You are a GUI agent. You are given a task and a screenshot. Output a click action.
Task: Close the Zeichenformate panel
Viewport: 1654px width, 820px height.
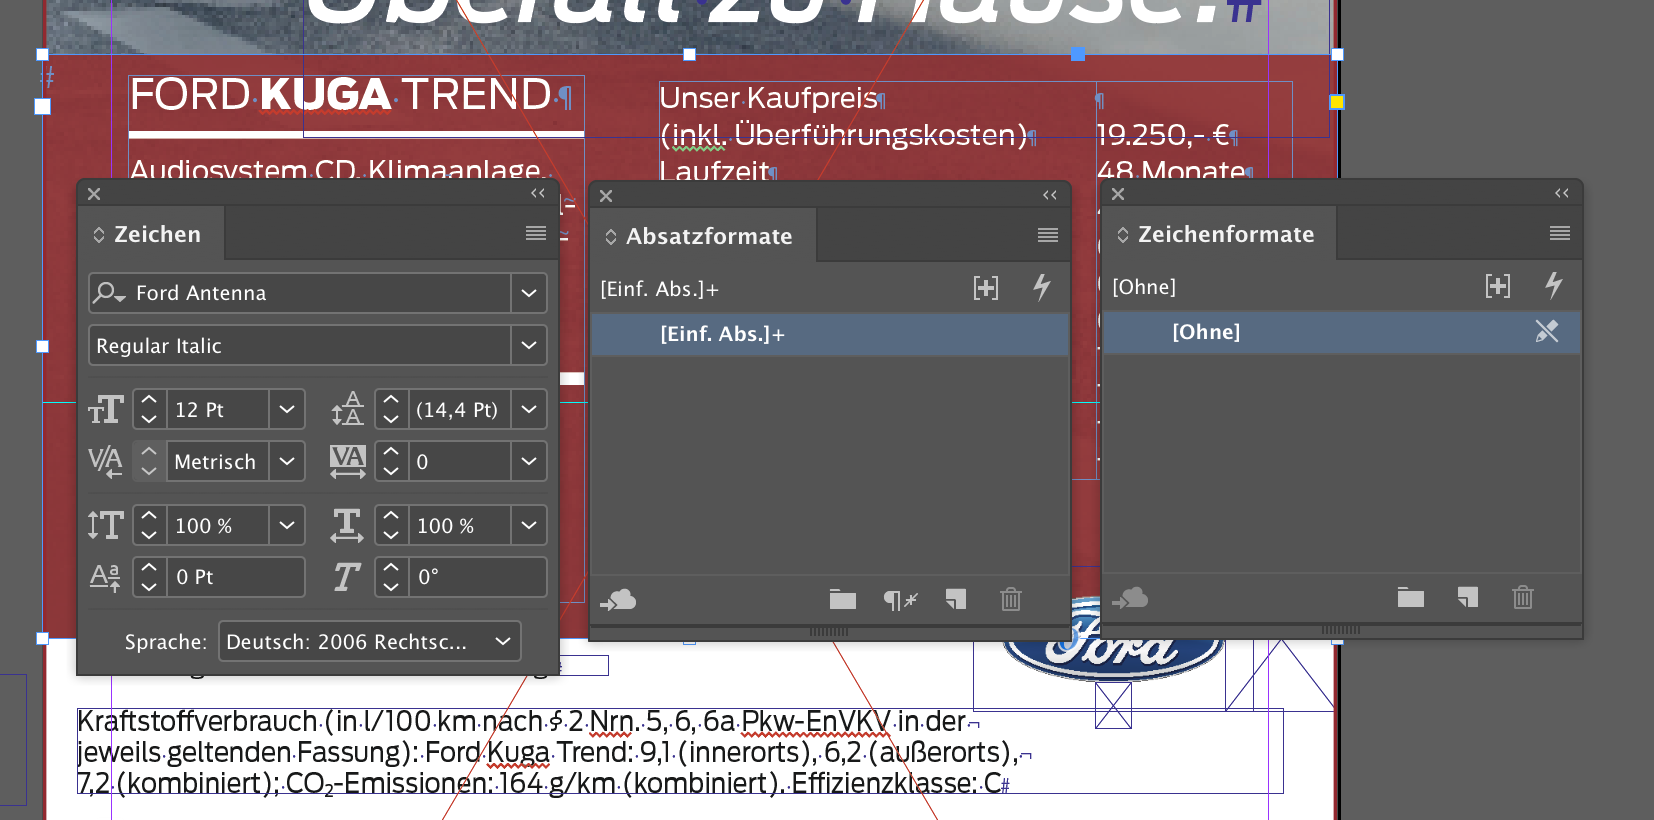[x=1118, y=194]
